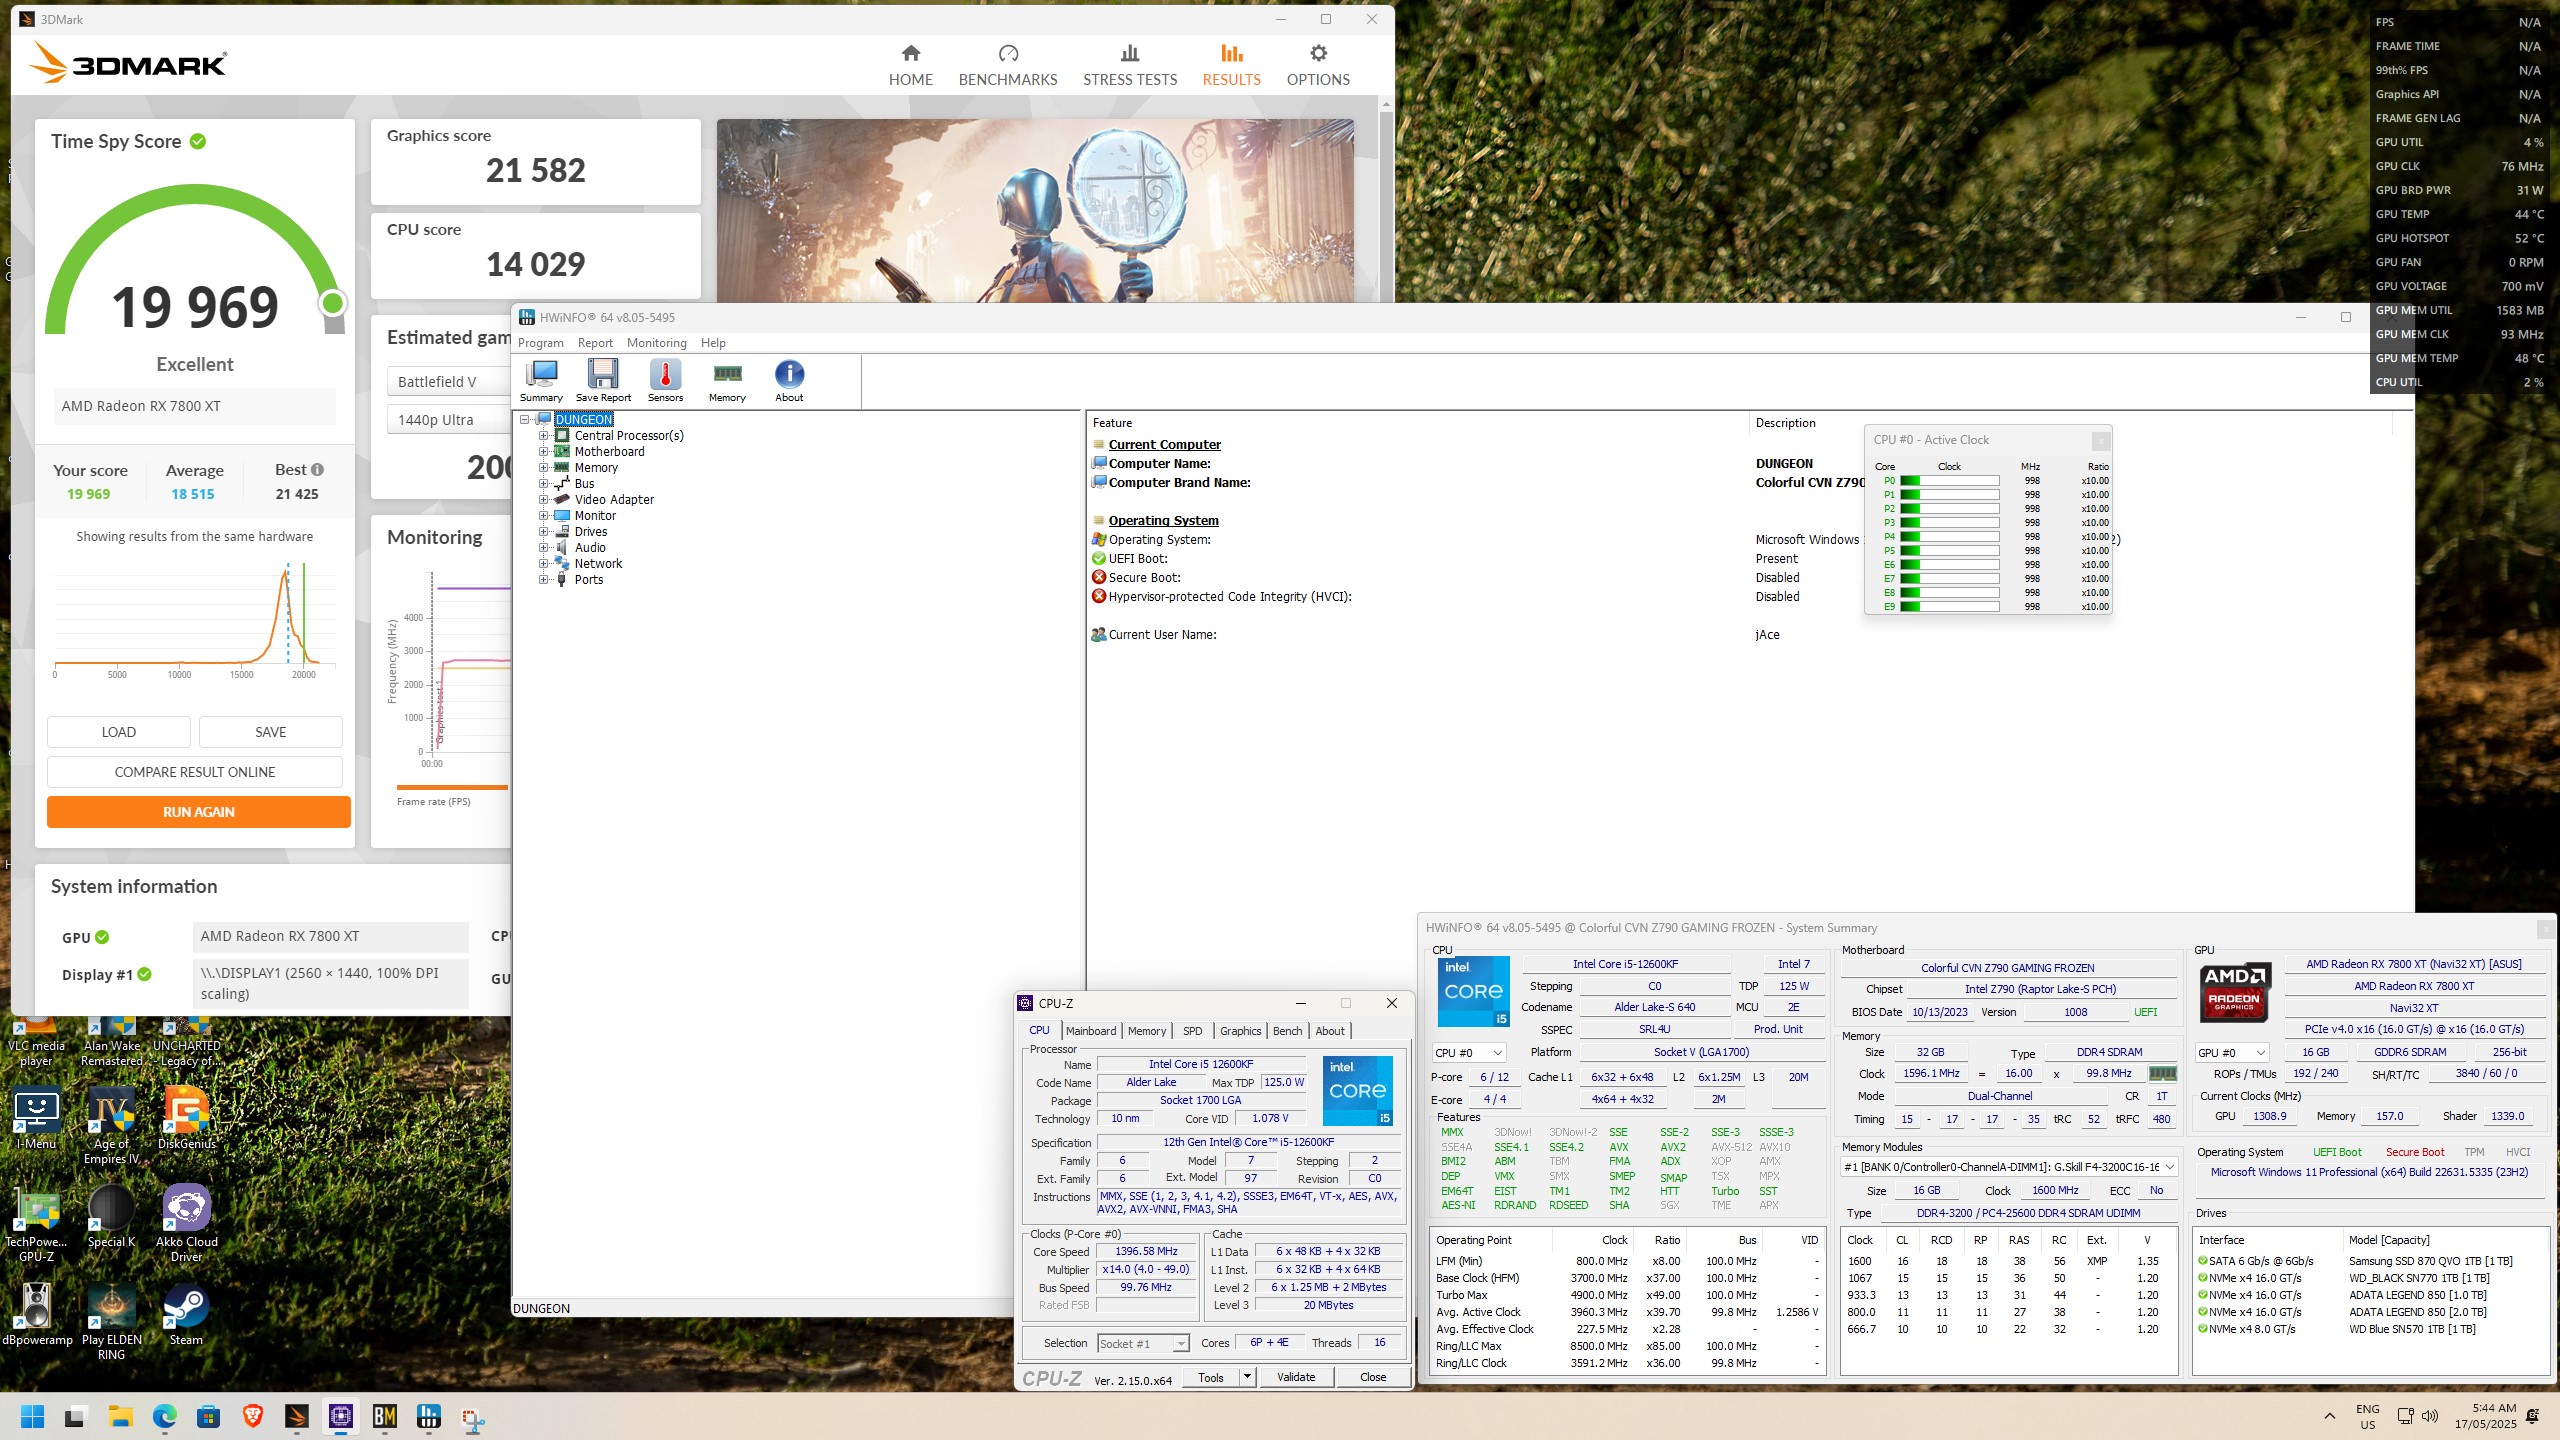Open Akko Cloud Driver desktop icon

(186, 1224)
